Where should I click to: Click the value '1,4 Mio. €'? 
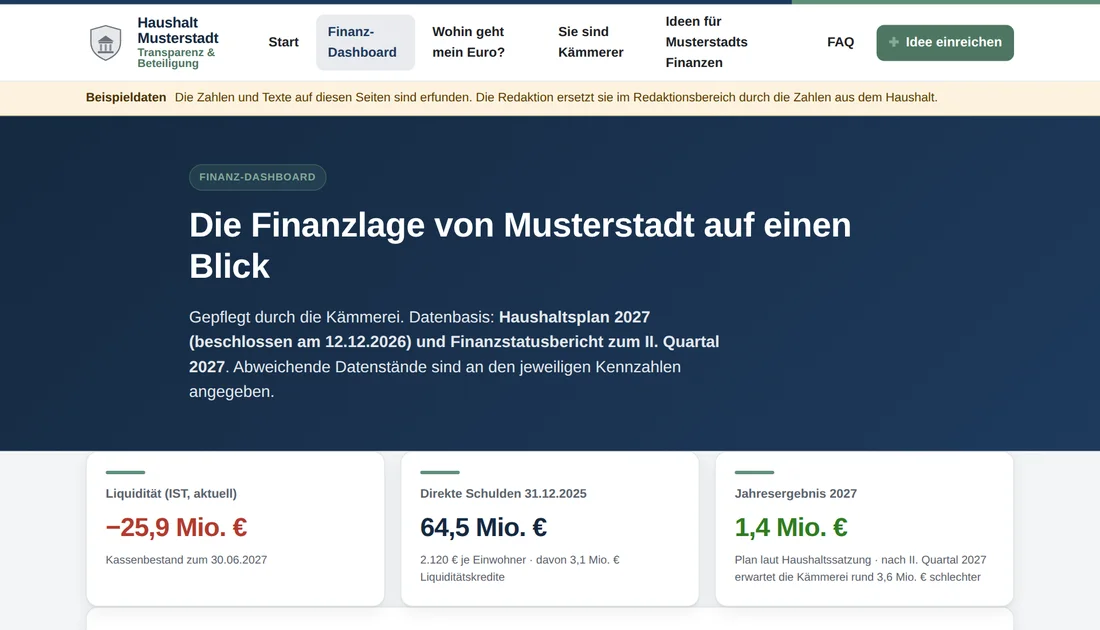coord(791,528)
